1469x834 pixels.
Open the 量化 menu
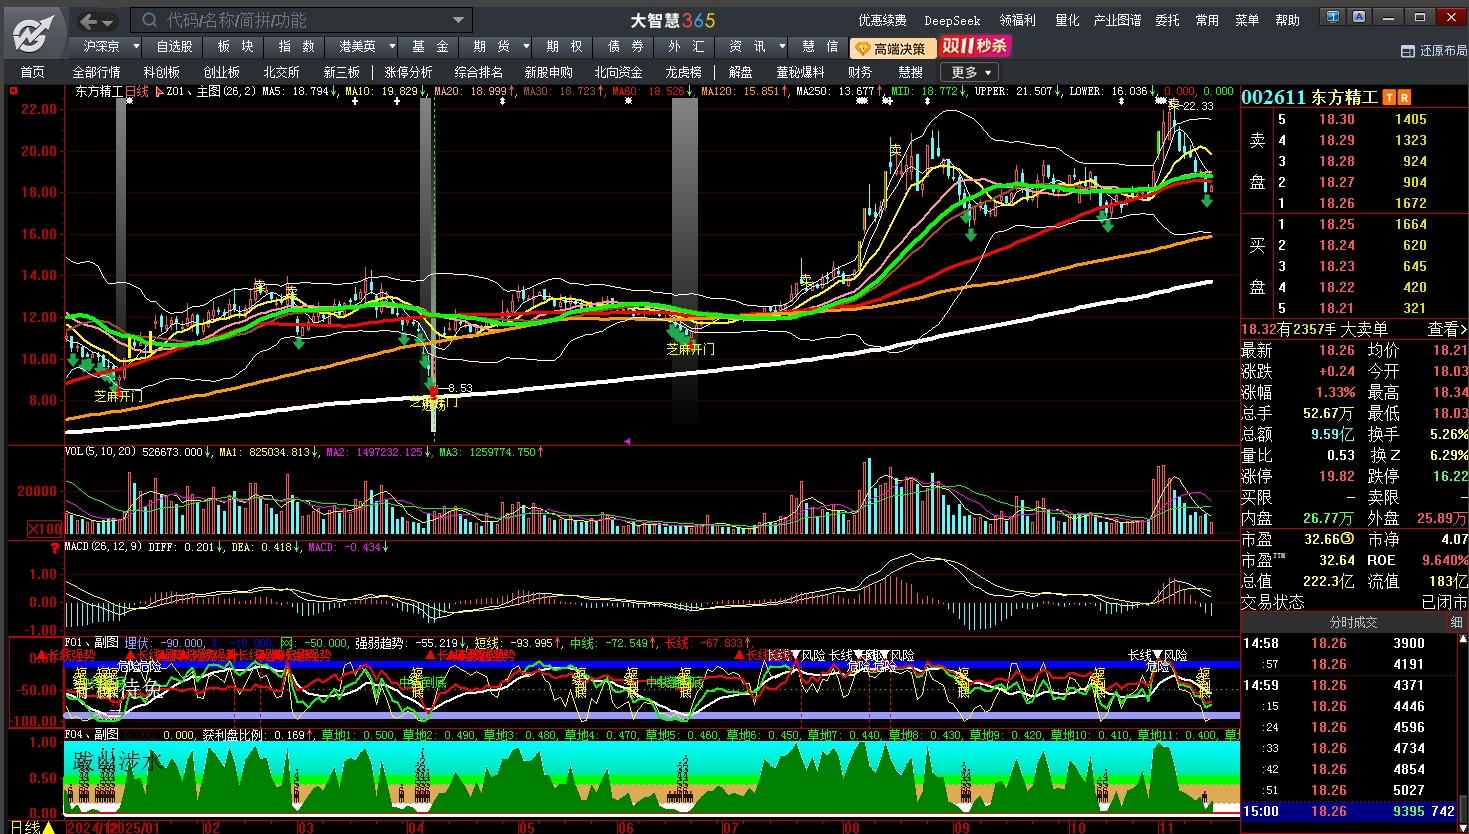coord(1067,20)
